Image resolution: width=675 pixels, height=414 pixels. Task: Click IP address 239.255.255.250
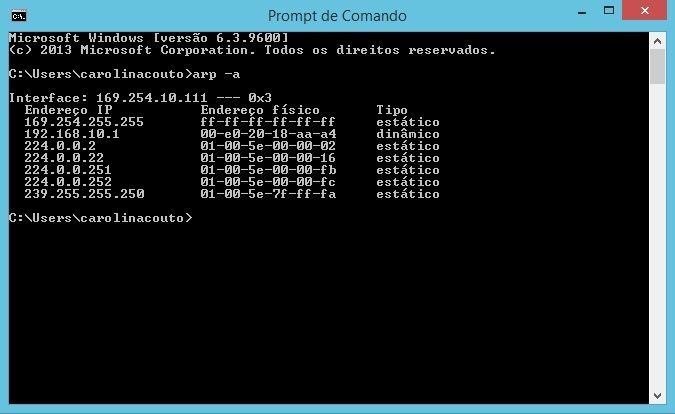(x=84, y=194)
